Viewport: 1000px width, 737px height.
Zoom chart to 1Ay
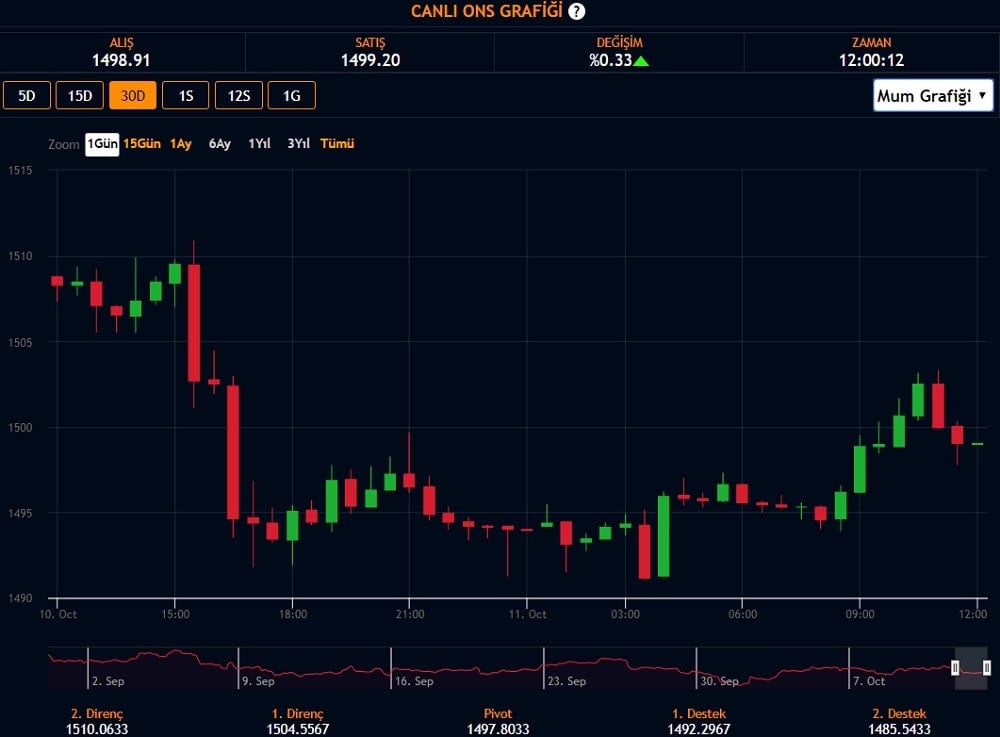point(181,144)
